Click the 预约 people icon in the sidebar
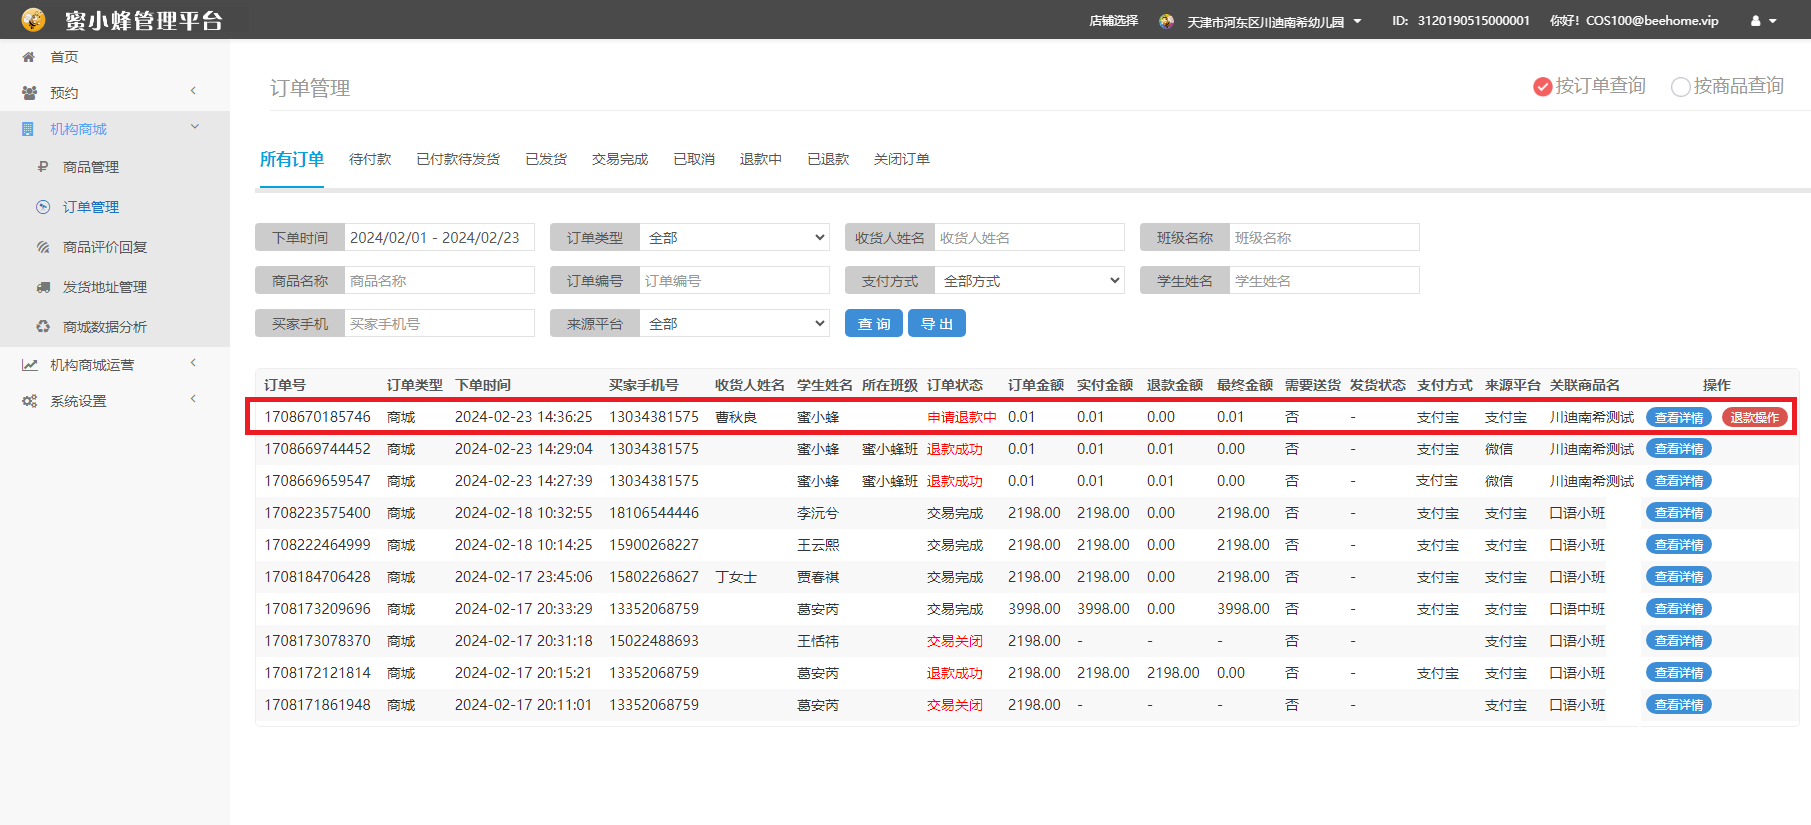 tap(29, 93)
